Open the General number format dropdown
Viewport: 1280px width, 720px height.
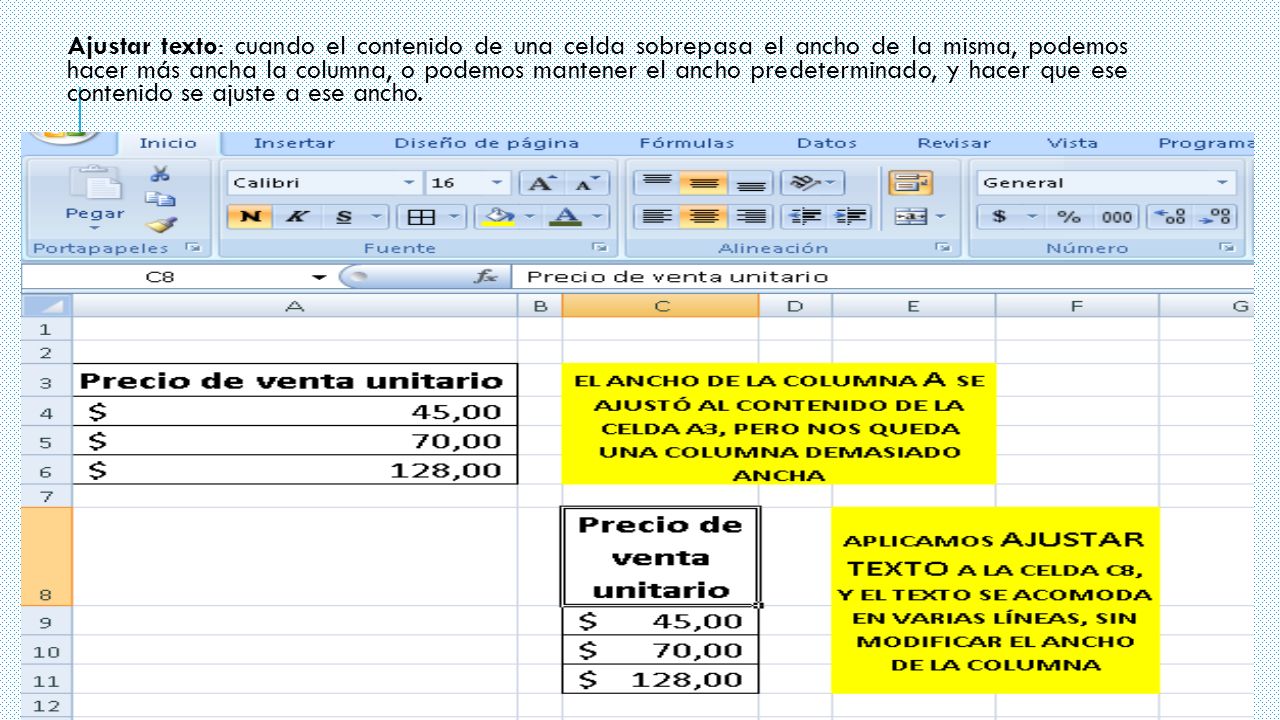pos(1222,183)
